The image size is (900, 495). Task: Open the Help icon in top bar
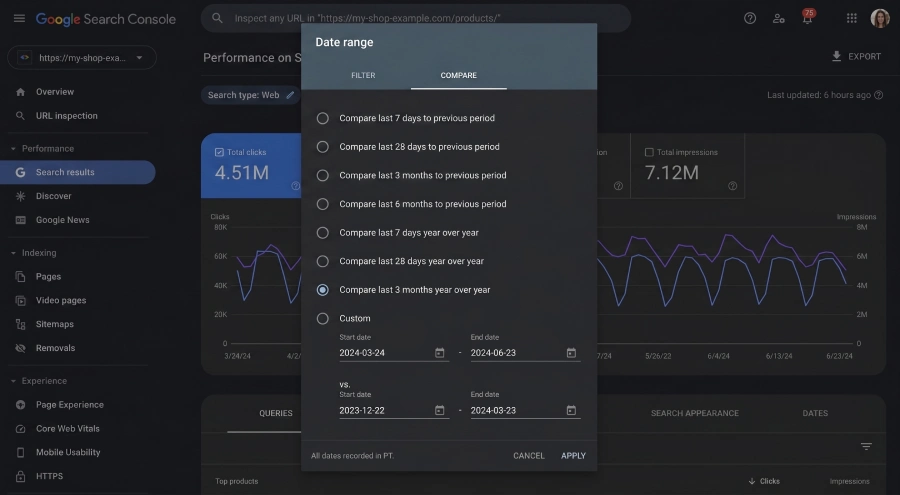(x=750, y=18)
